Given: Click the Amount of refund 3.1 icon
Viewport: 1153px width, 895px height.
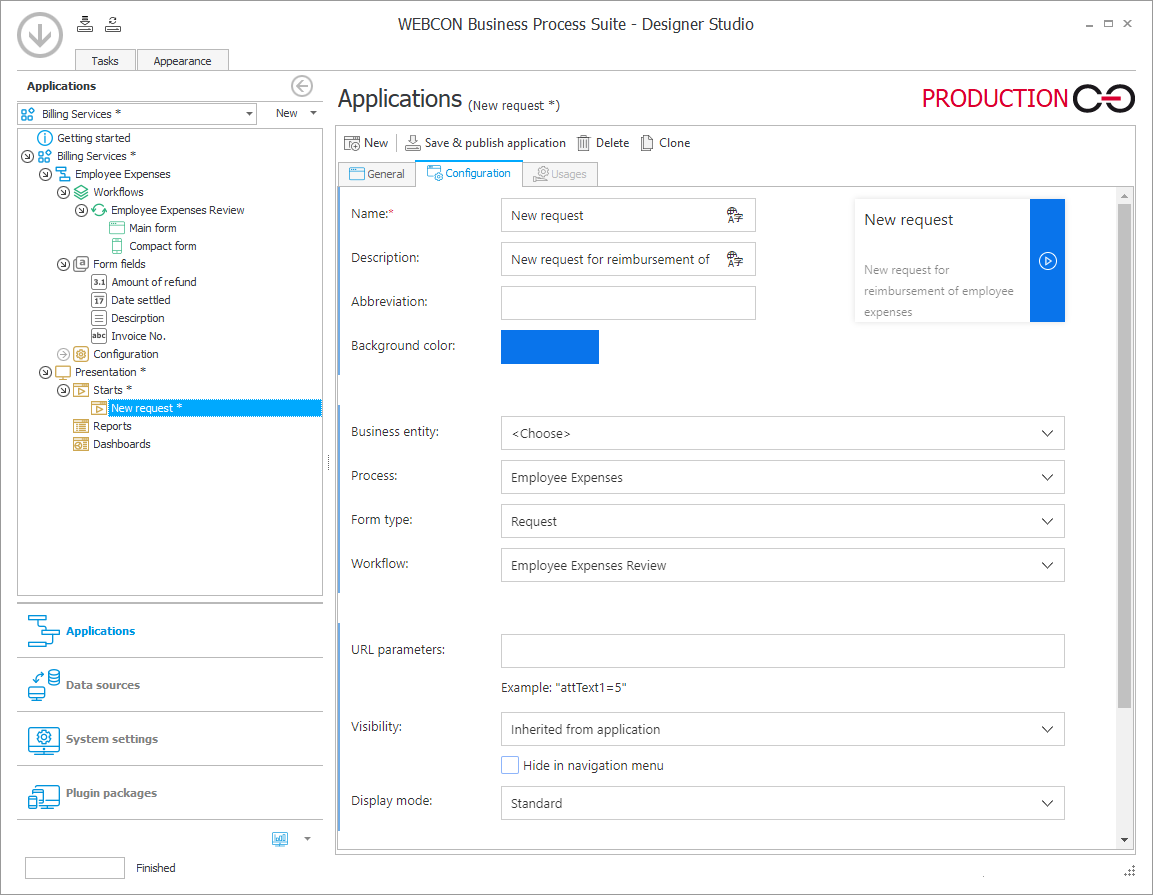Looking at the screenshot, I should tap(99, 282).
